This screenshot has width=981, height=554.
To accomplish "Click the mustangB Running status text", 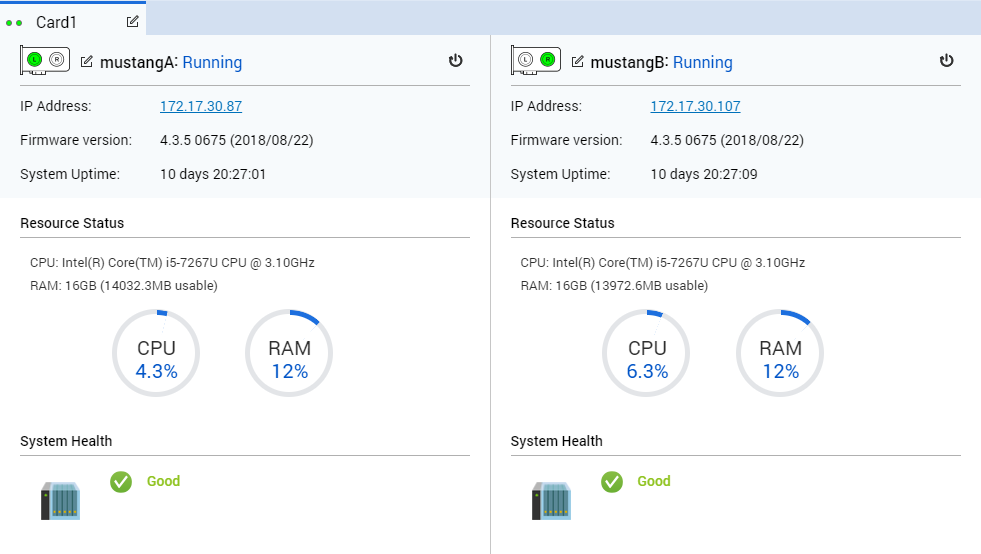I will pyautogui.click(x=703, y=63).
